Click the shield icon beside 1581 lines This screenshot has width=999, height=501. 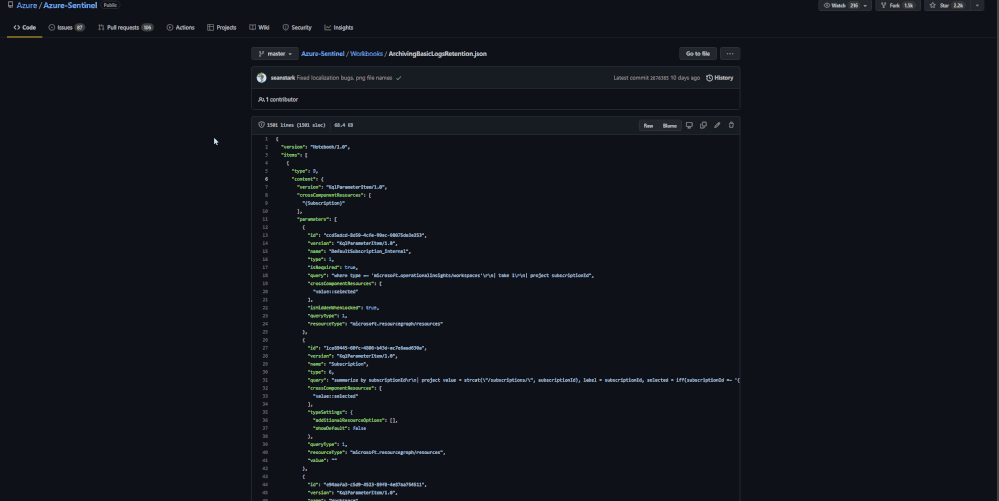[261, 125]
